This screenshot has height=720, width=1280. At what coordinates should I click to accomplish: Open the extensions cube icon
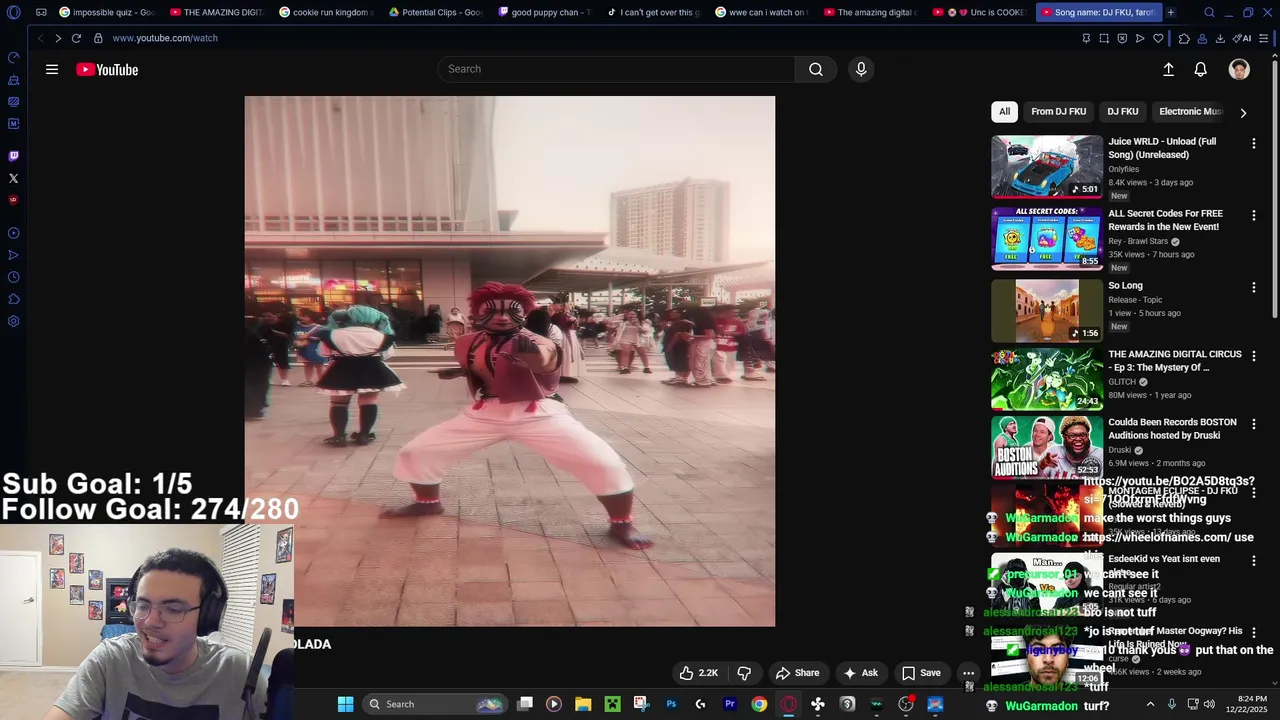1184,38
